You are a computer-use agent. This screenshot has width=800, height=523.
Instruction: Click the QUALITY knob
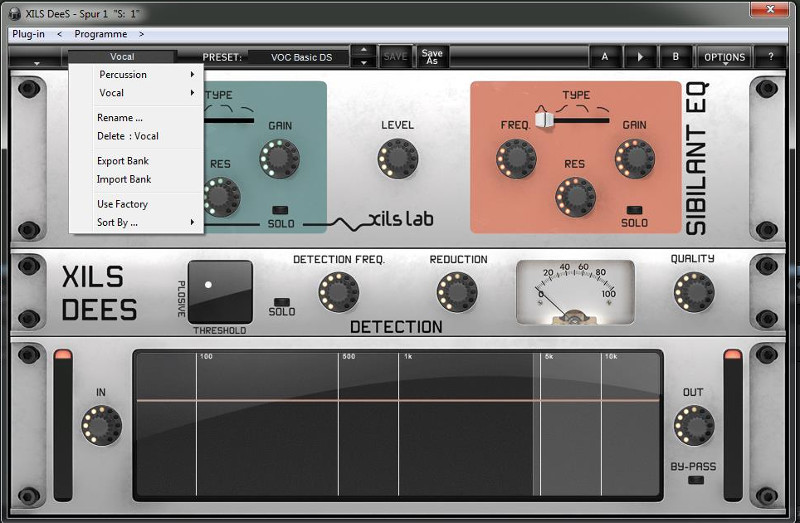(x=693, y=292)
